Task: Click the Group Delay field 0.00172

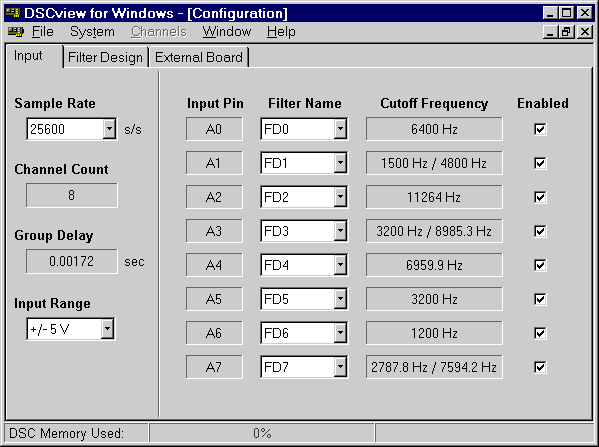Action: [x=72, y=261]
